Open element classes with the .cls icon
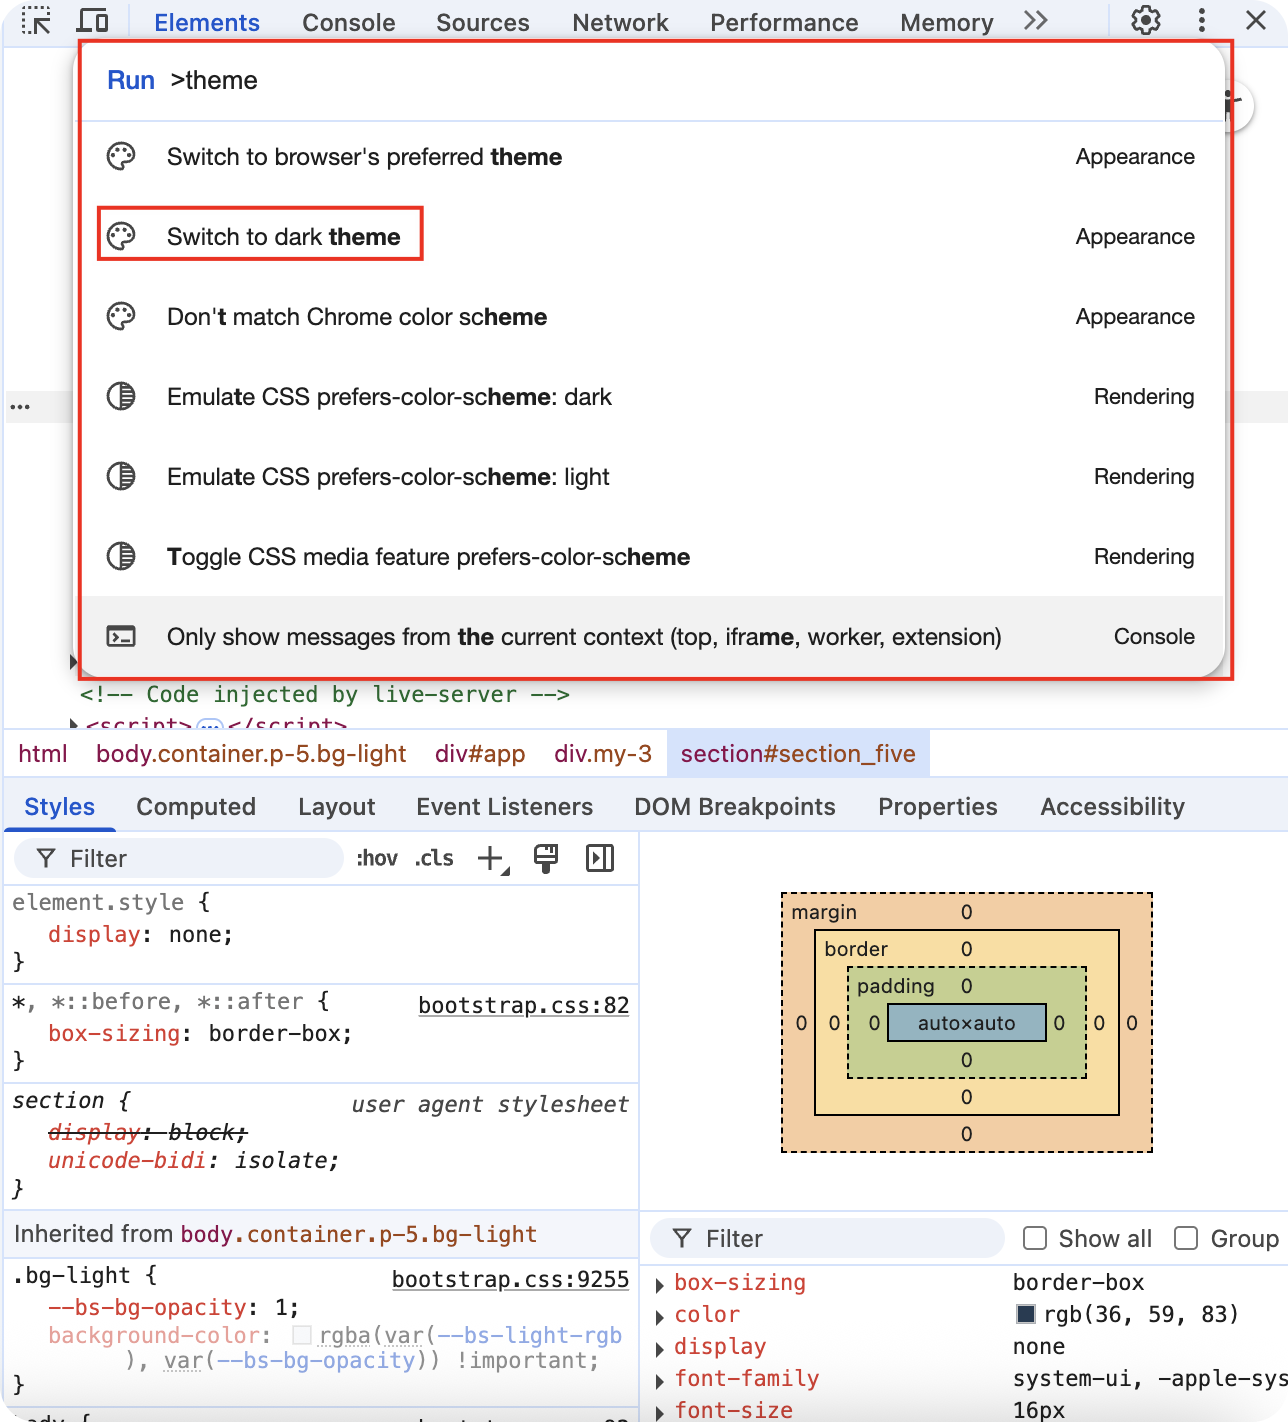Viewport: 1288px width, 1422px height. point(432,858)
